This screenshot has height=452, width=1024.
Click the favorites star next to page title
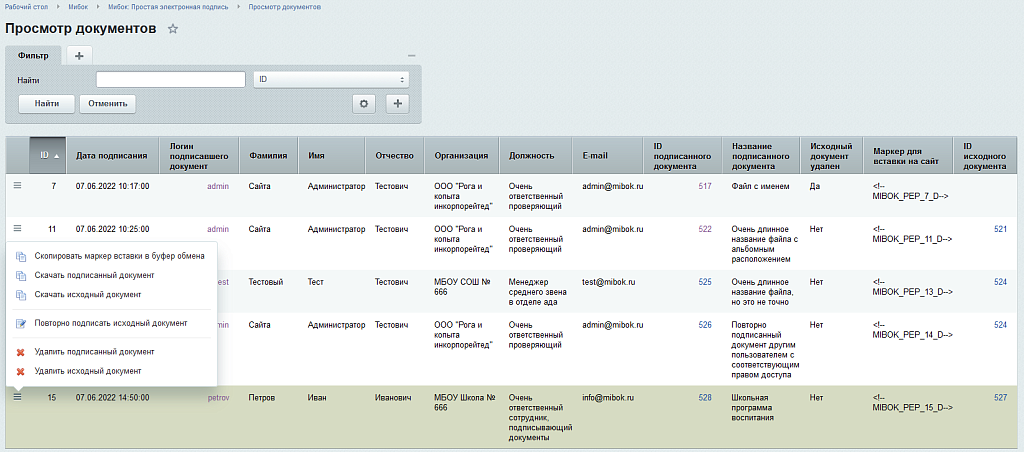[x=173, y=29]
